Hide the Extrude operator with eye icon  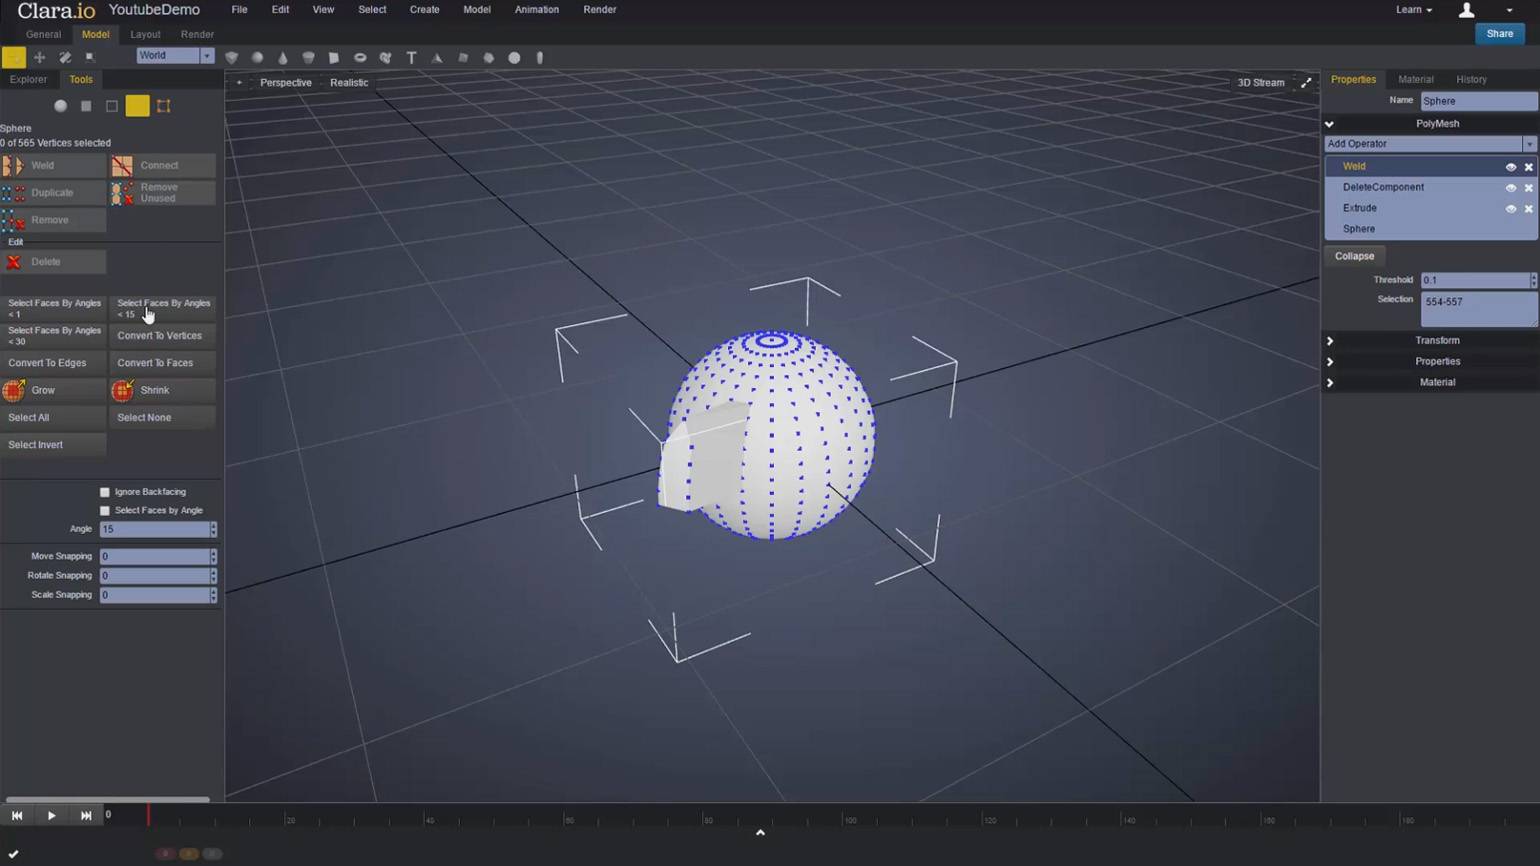click(1510, 209)
